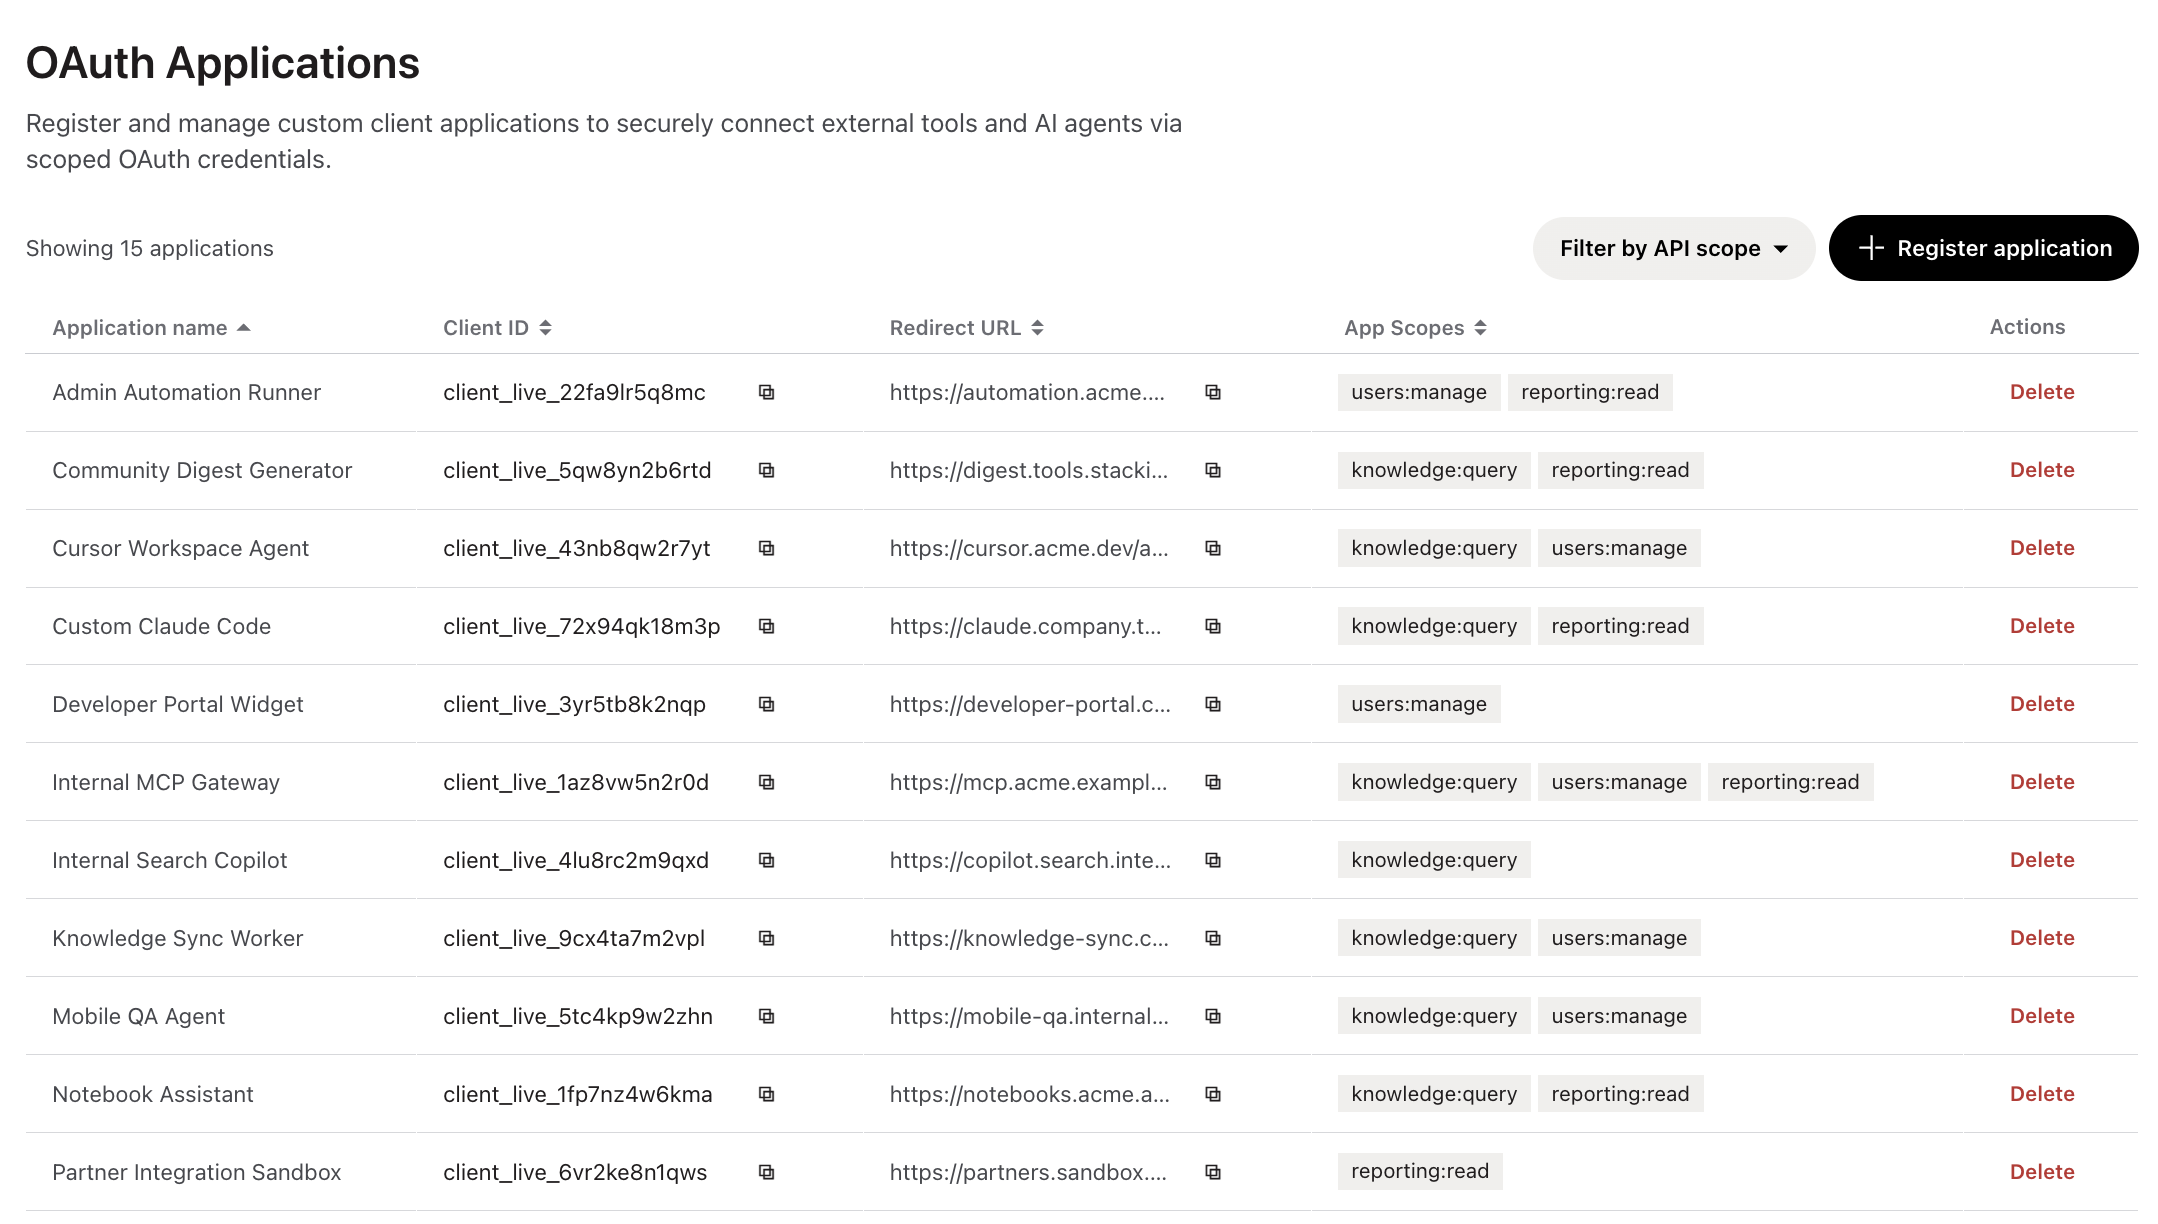Sort by Client ID column header
Viewport: 2158px width, 1224px height.
pyautogui.click(x=497, y=328)
